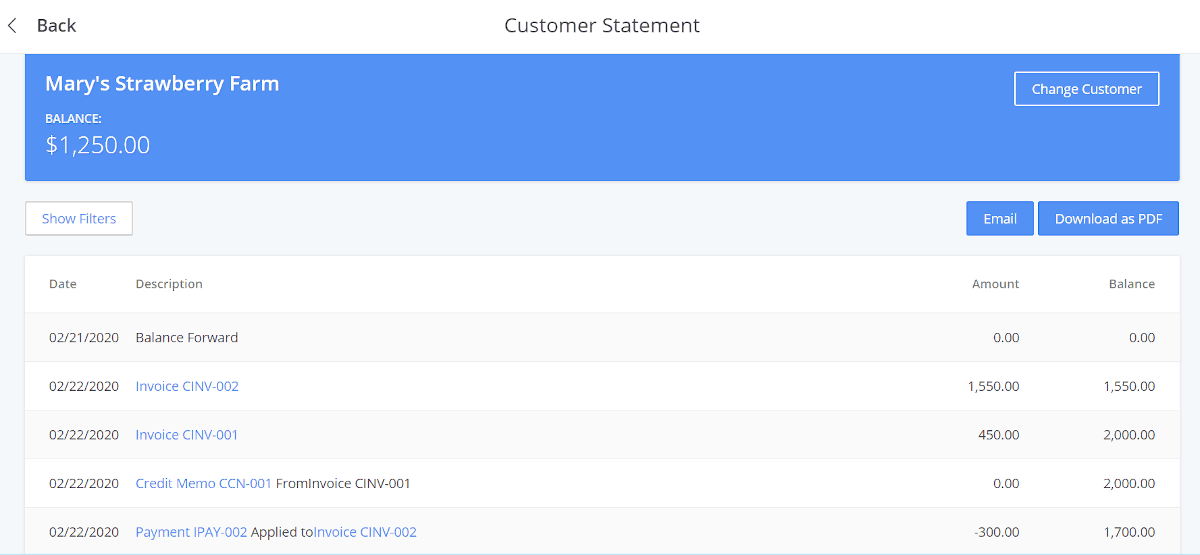Open Payment IPAY-002 link
Viewport: 1200px width, 555px height.
tap(191, 532)
